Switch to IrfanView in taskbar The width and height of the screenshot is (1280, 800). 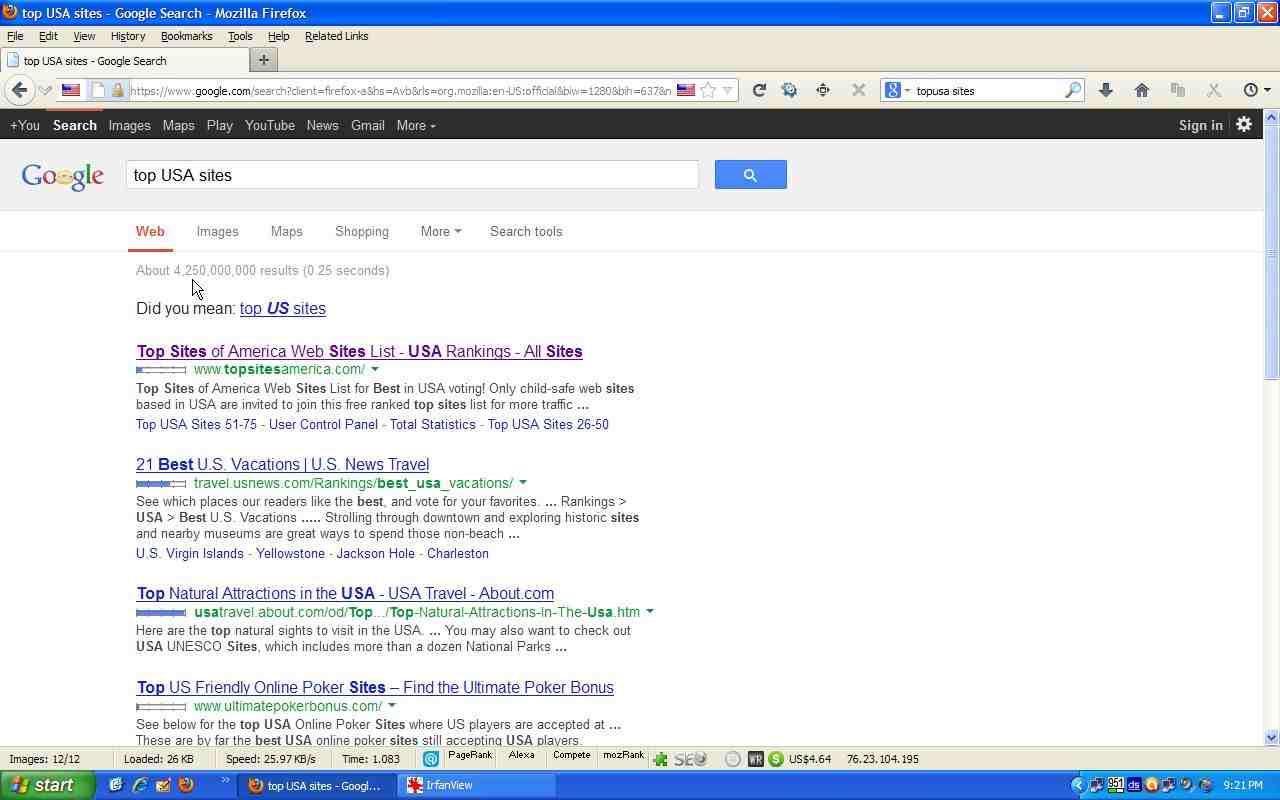478,785
